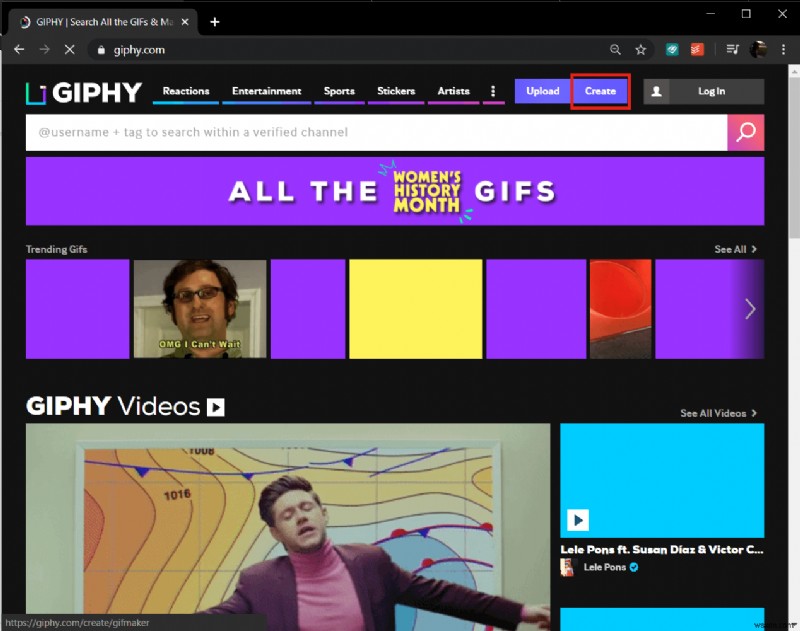Viewport: 800px width, 631px height.
Task: Click the play icon beside GIPHY Videos heading
Action: pyautogui.click(x=216, y=407)
